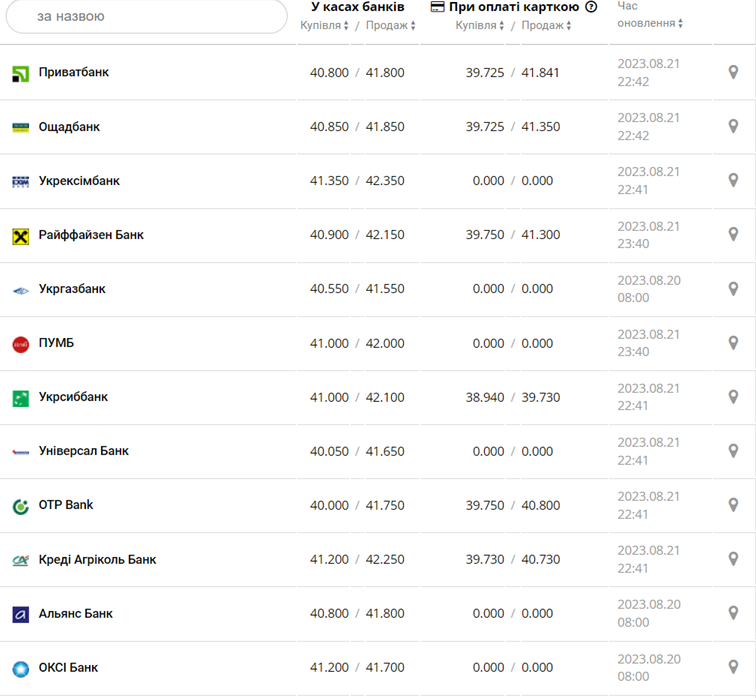Open the Універсал Банк link
This screenshot has height=698, width=756.
click(x=83, y=451)
